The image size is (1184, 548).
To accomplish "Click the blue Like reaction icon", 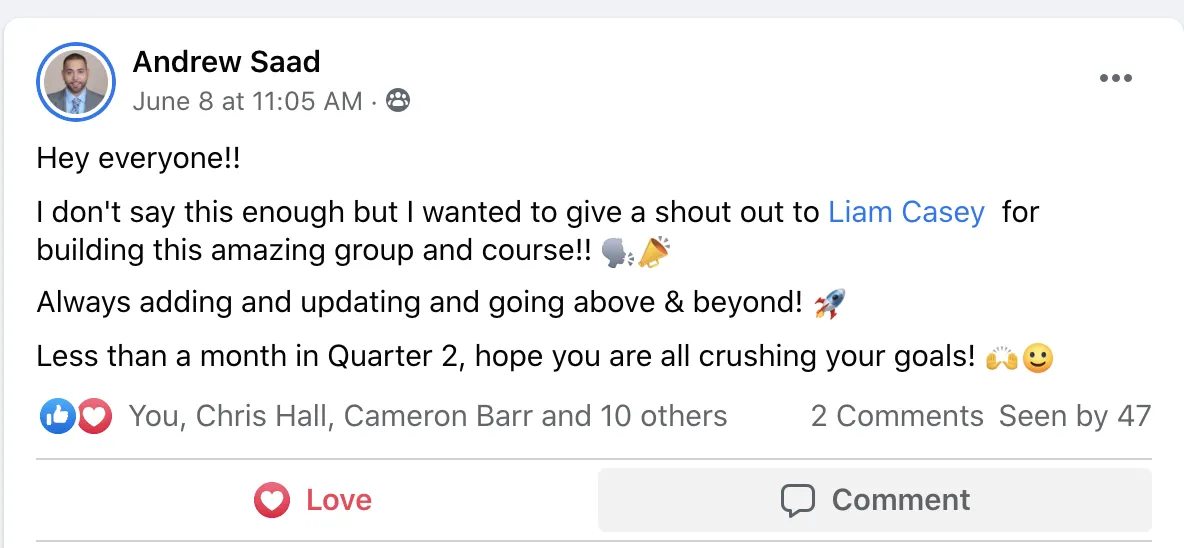I will (x=57, y=416).
